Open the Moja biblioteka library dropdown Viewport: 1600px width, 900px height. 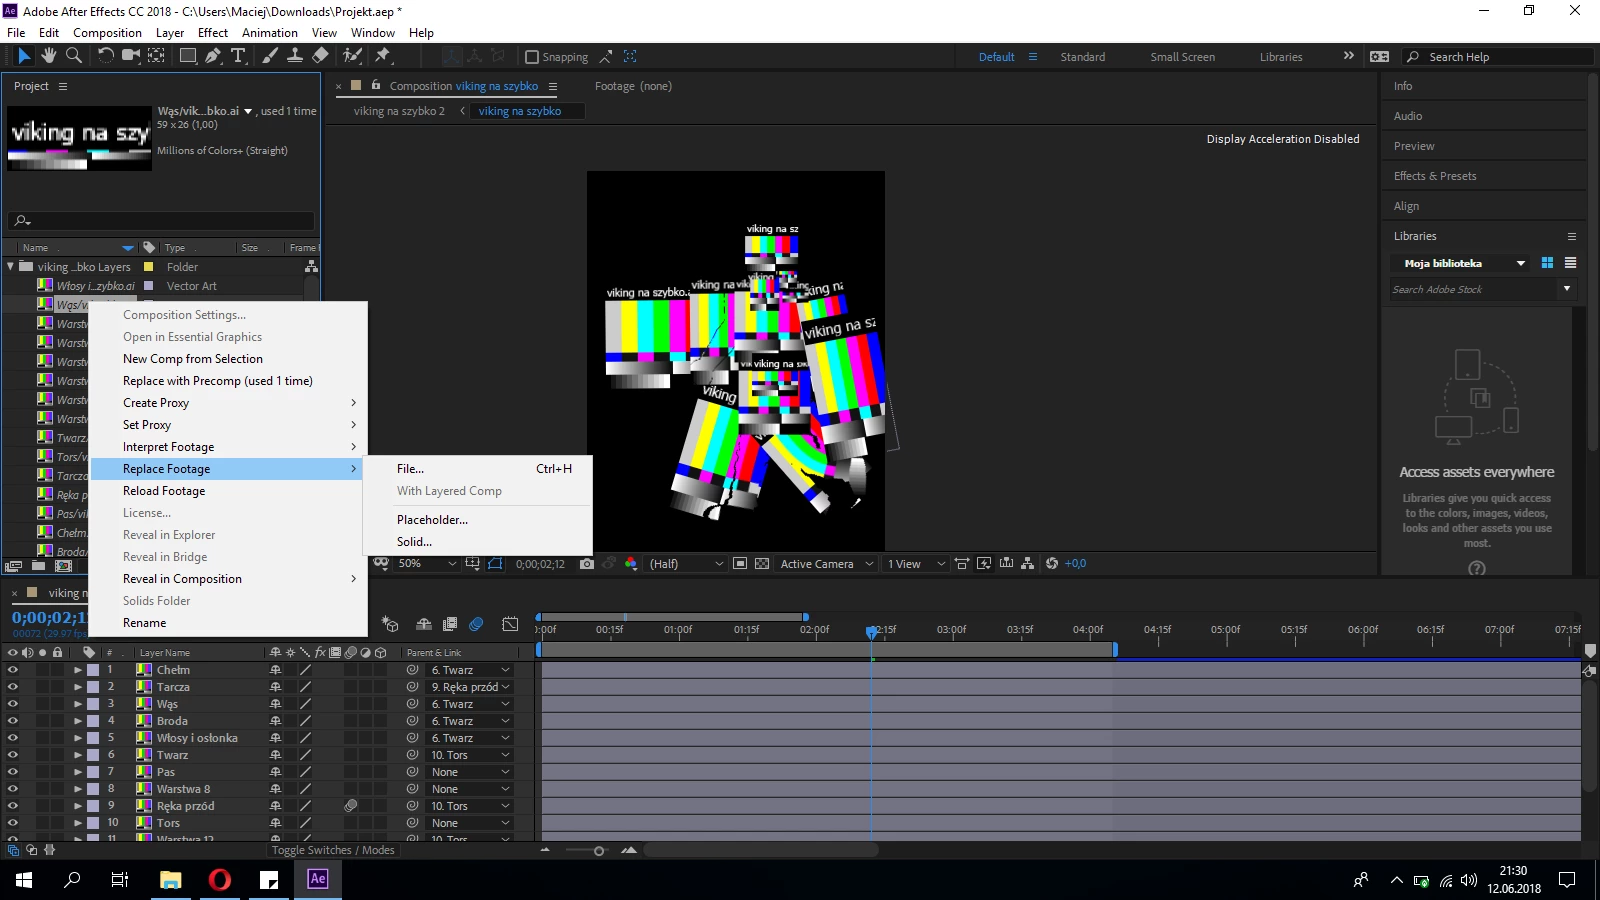(x=1465, y=263)
